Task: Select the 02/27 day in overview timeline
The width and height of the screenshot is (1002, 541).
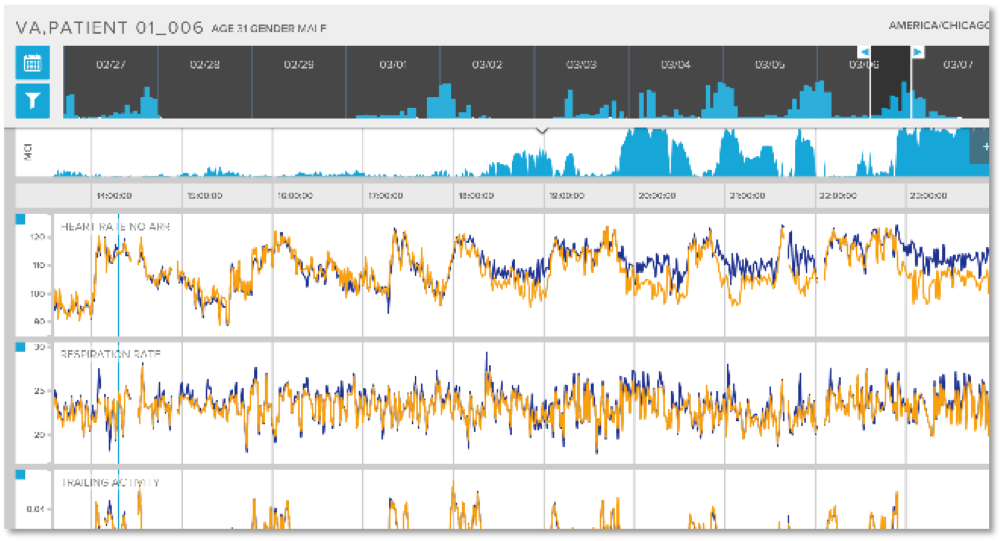Action: pos(111,82)
